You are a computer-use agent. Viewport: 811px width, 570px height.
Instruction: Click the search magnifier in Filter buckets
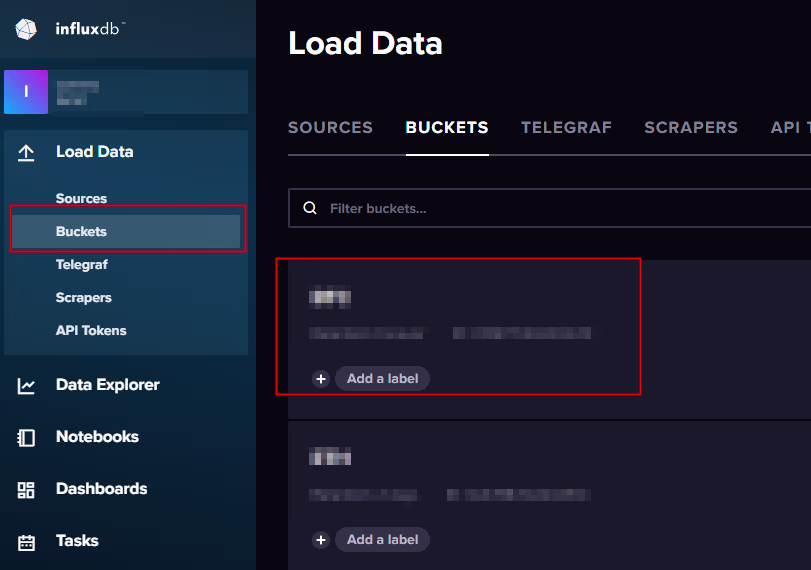coord(310,208)
